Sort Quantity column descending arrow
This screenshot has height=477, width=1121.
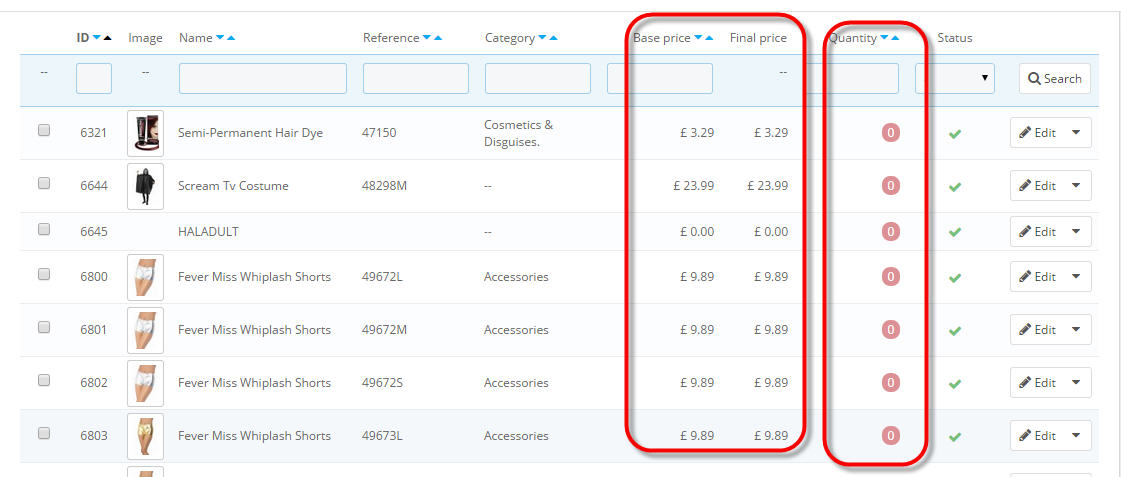click(x=884, y=38)
